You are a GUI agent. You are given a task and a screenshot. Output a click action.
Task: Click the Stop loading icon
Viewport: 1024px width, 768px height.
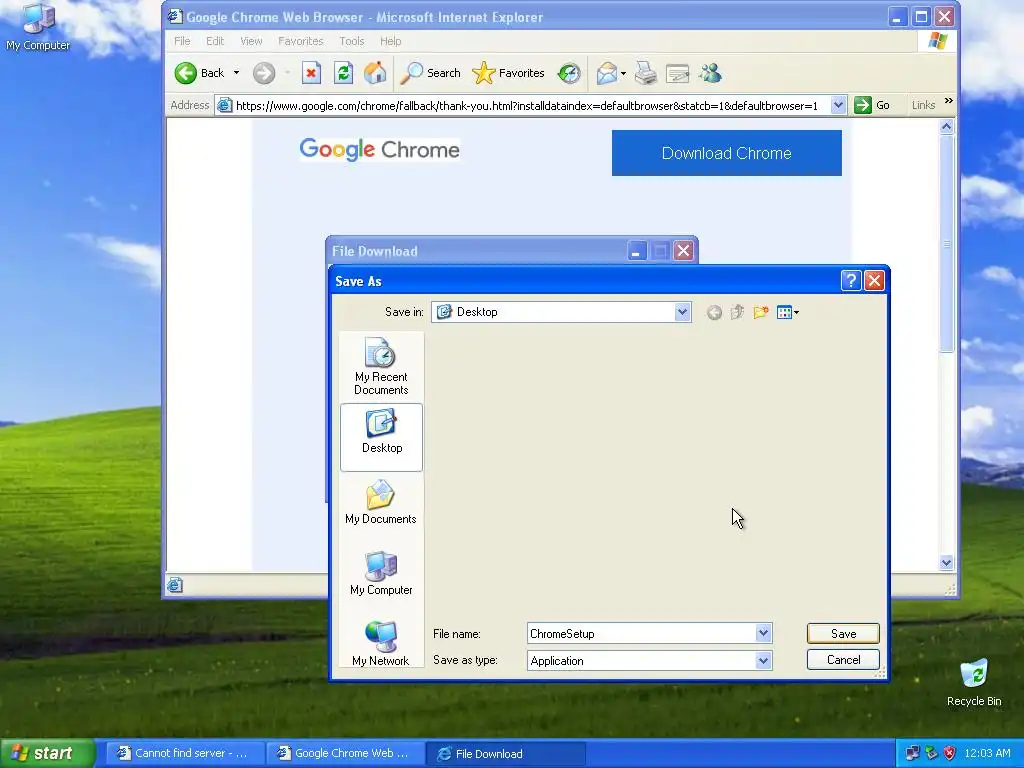click(312, 73)
